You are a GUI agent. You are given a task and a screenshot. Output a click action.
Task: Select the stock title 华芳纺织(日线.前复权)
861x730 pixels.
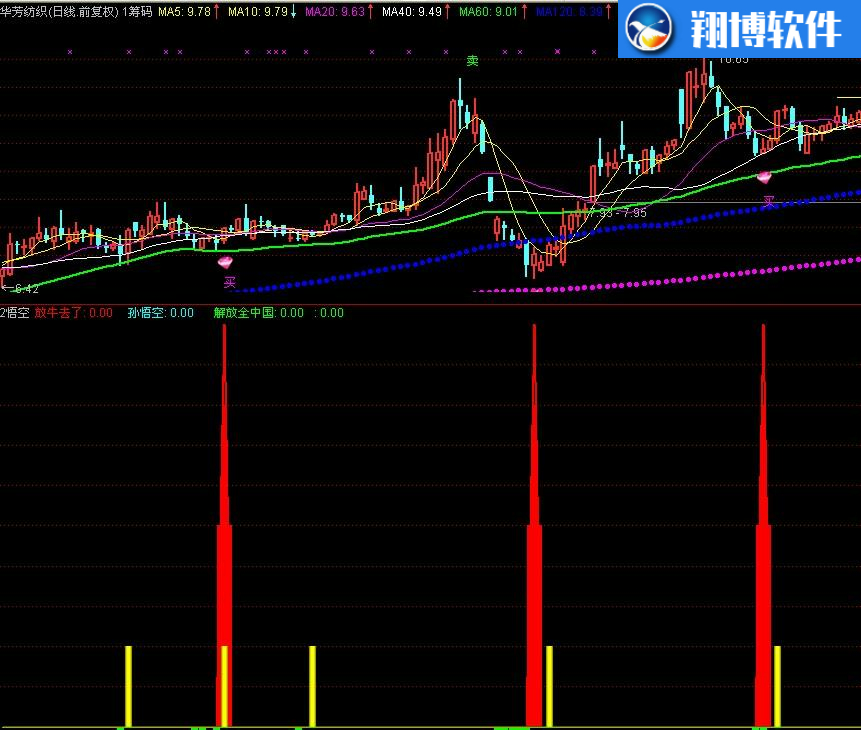59,12
